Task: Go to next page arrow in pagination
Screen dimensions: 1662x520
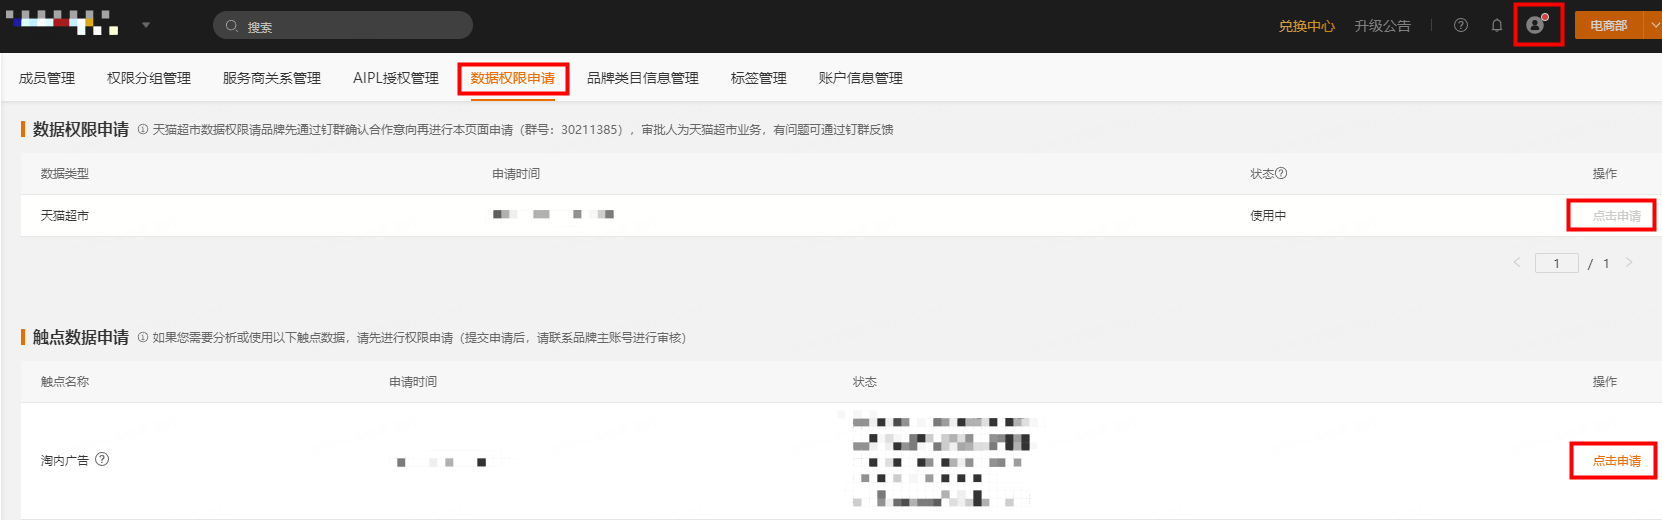Action: [1629, 263]
